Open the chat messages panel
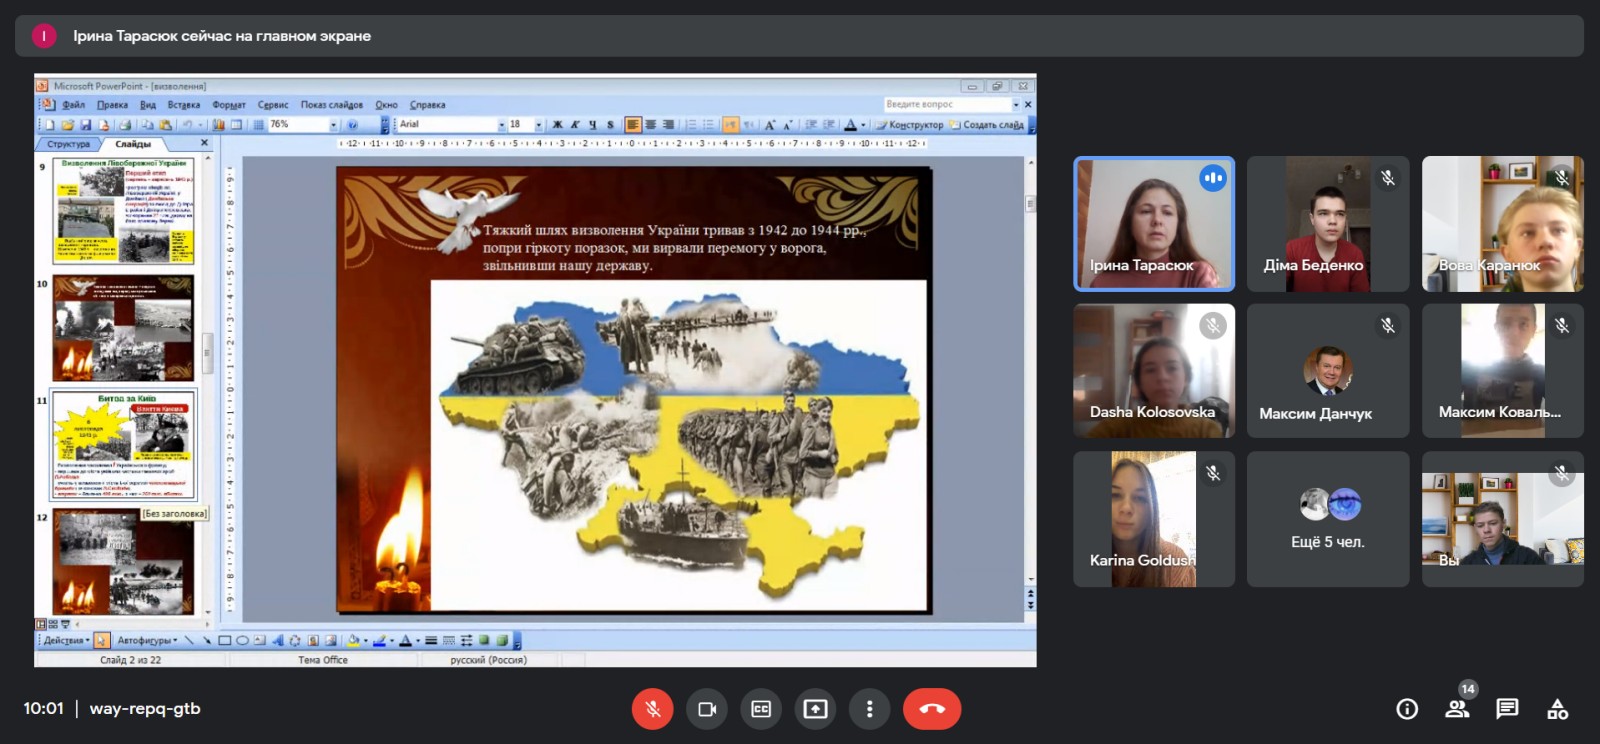This screenshot has height=744, width=1600. [x=1507, y=709]
